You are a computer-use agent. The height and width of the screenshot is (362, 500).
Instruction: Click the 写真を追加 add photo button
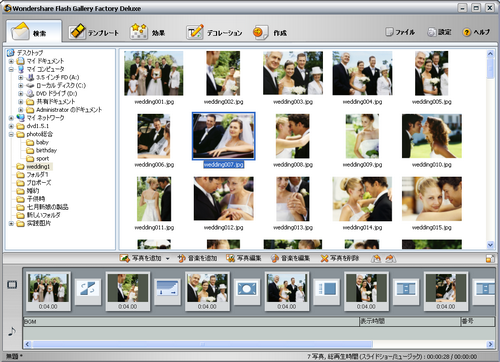pyautogui.click(x=141, y=258)
